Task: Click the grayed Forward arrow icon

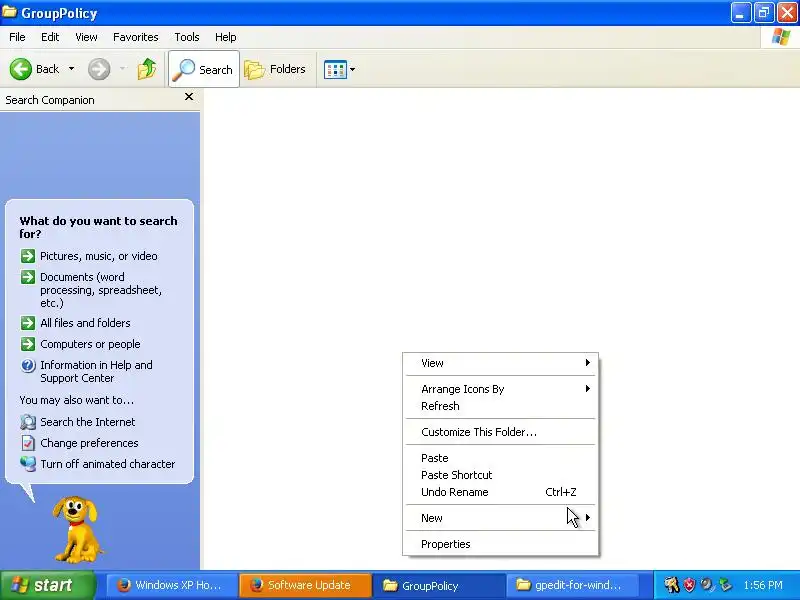Action: click(99, 69)
